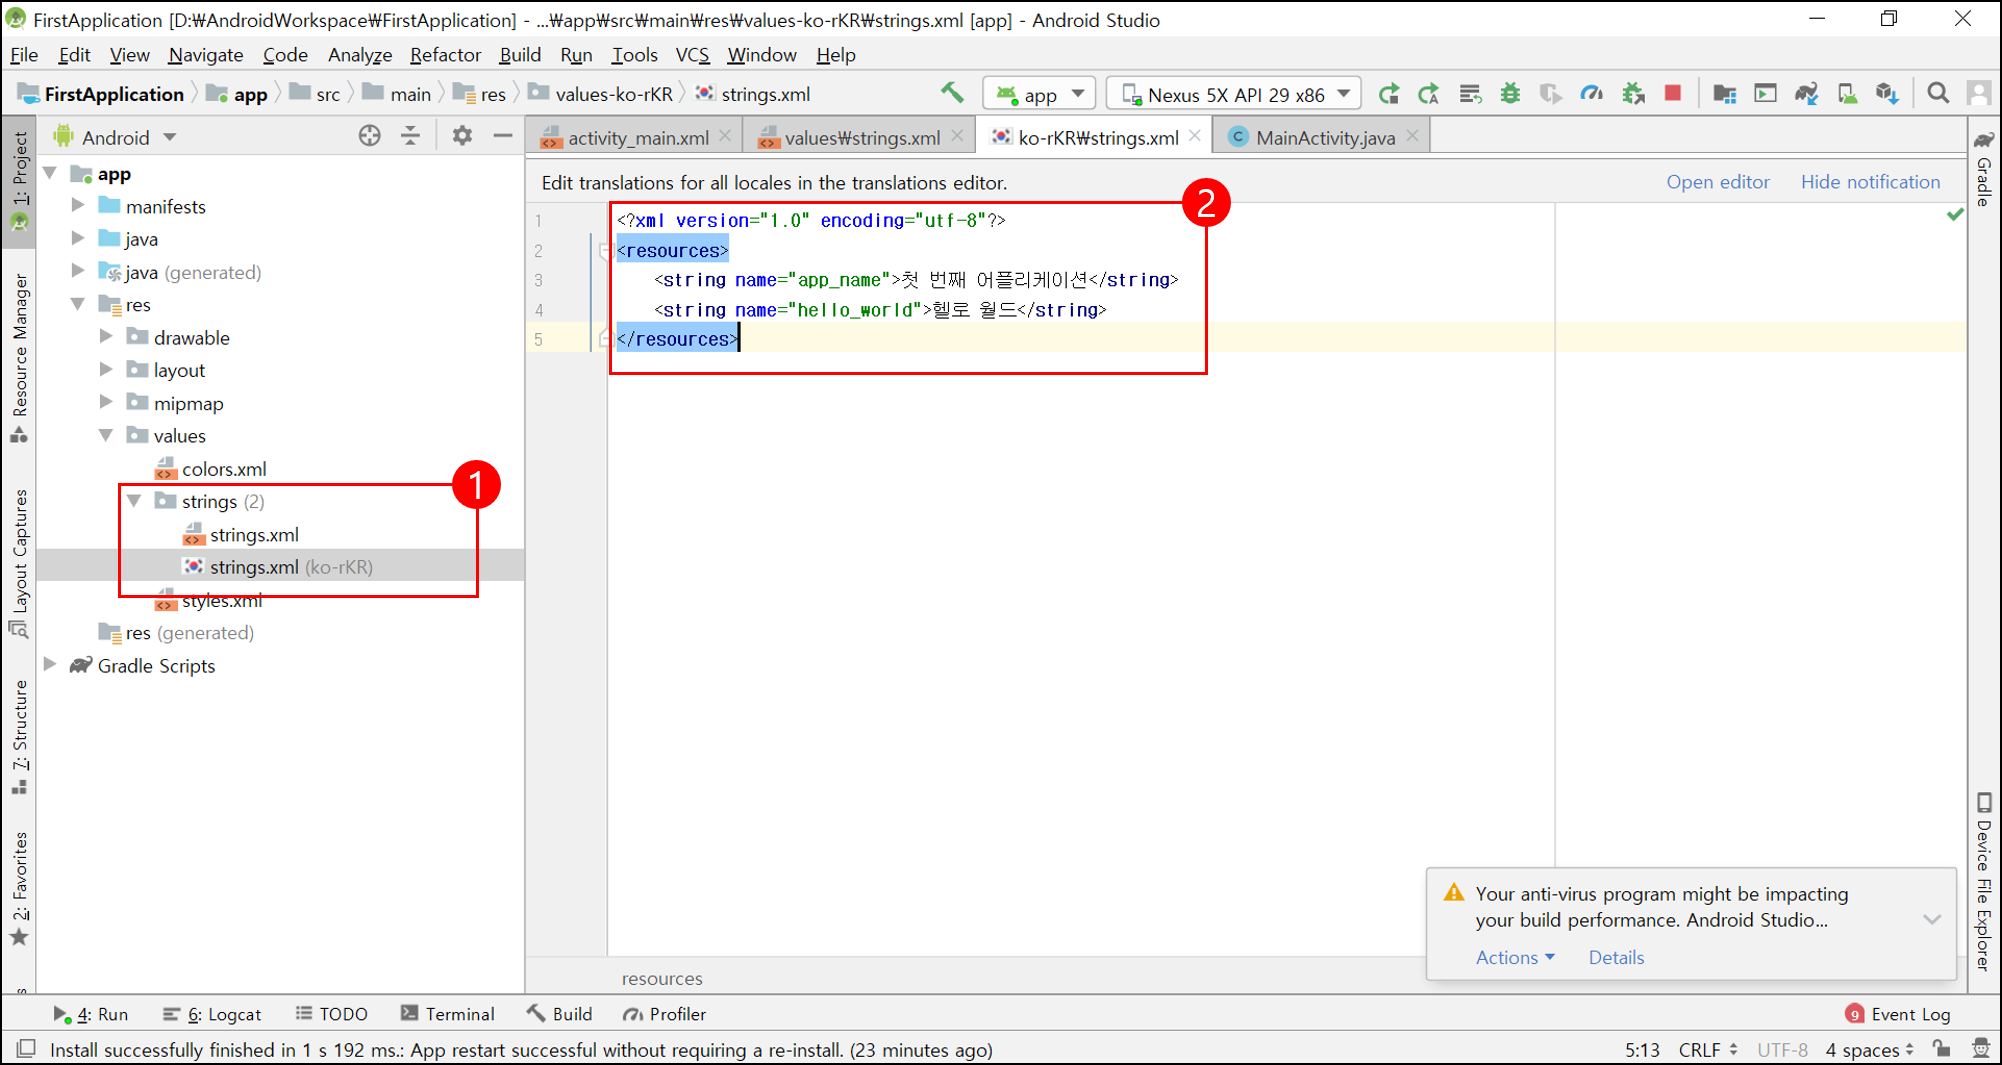Click the Project Structure icon
This screenshot has height=1065, width=2002.
(1724, 94)
